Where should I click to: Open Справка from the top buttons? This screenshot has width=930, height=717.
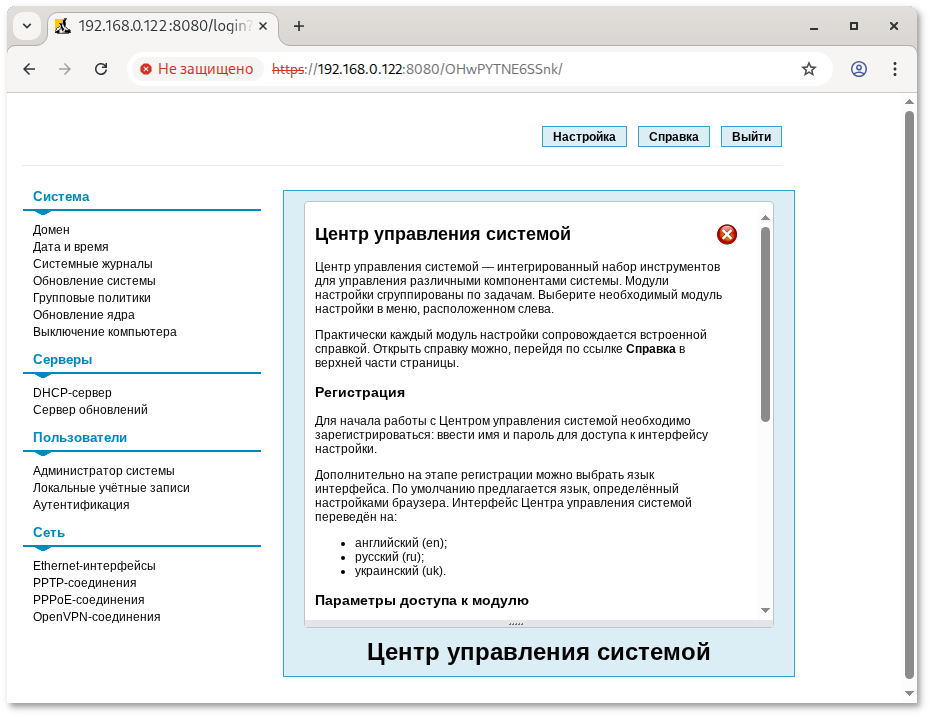pos(673,136)
